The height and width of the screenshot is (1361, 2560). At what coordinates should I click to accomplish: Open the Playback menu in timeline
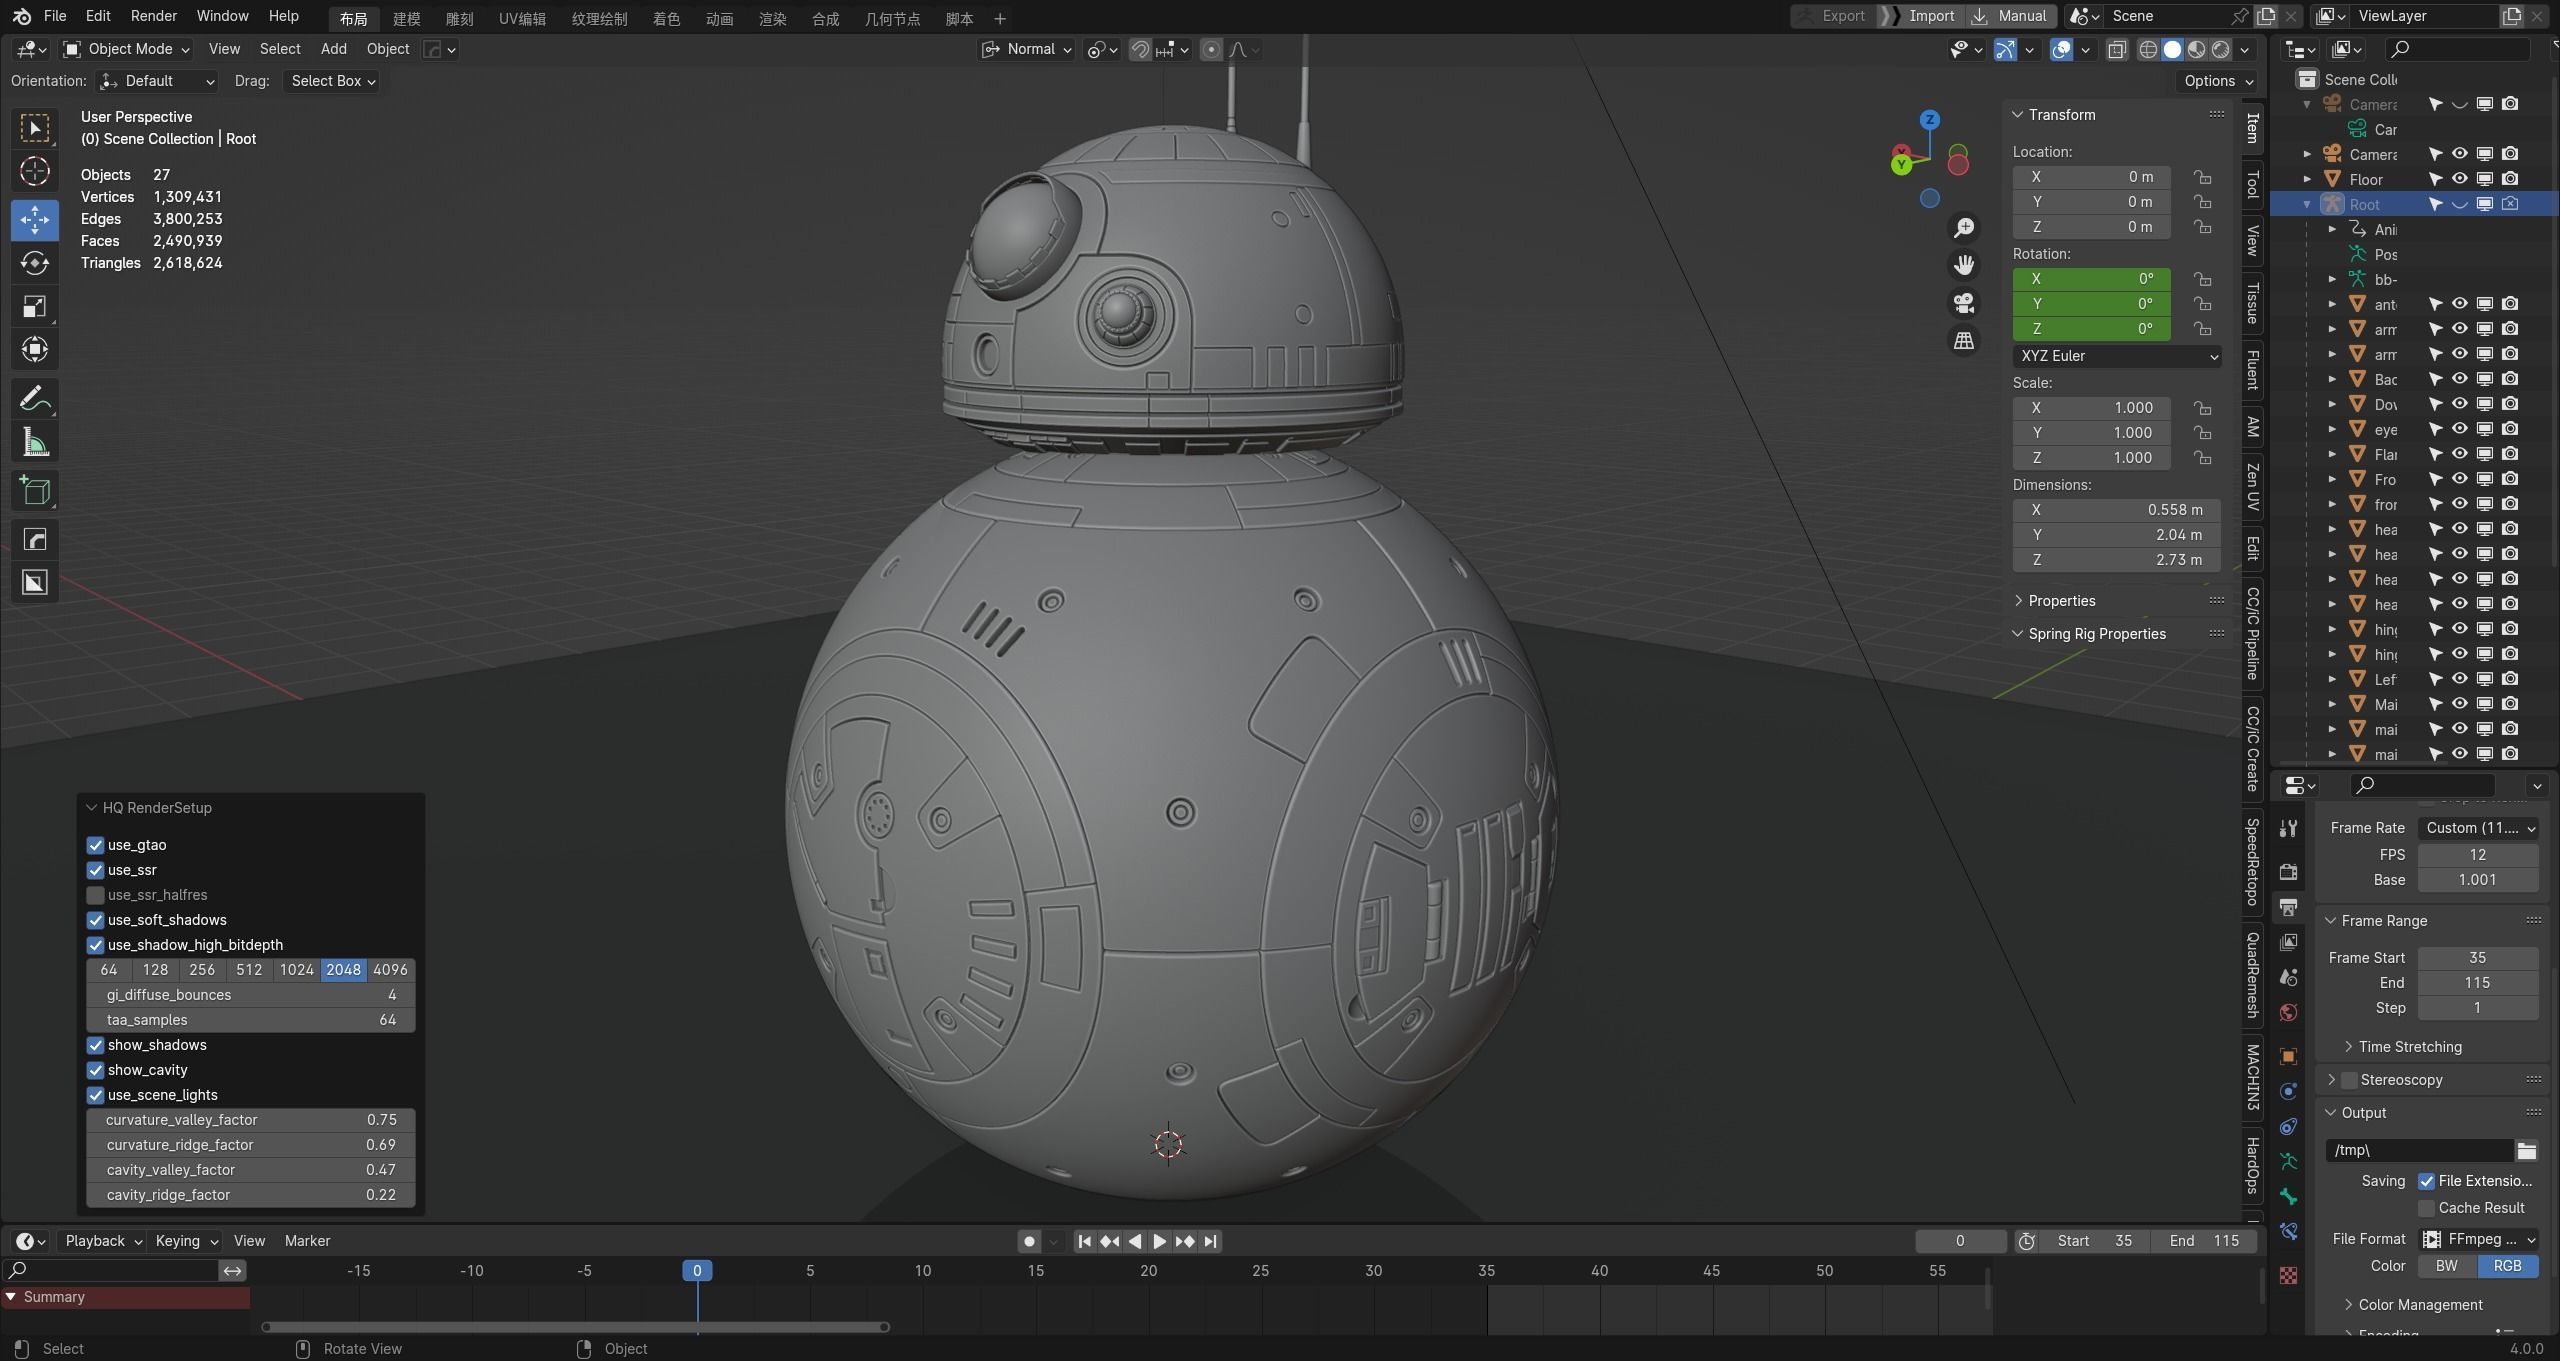[103, 1241]
